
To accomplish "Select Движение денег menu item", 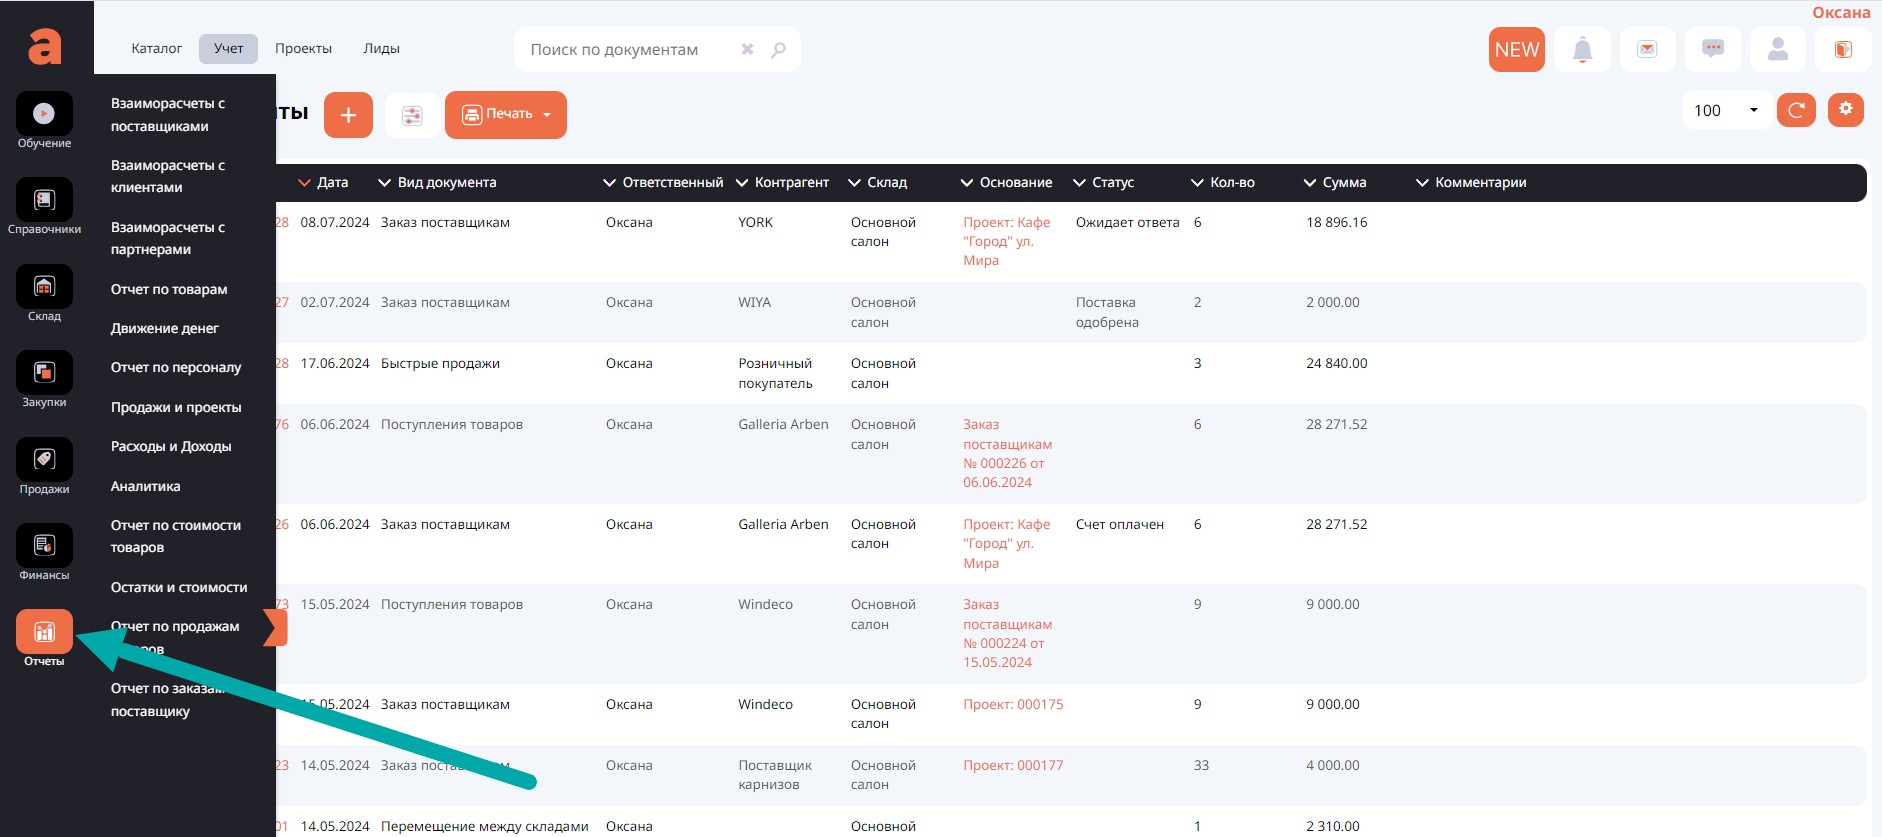I will click(x=165, y=328).
